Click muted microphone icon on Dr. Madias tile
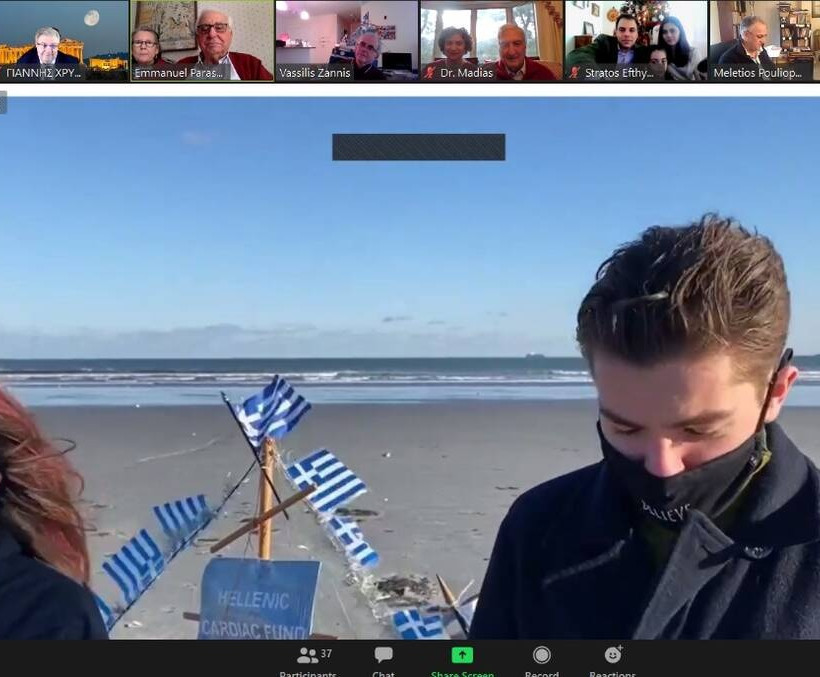The width and height of the screenshot is (820, 677). click(x=430, y=73)
